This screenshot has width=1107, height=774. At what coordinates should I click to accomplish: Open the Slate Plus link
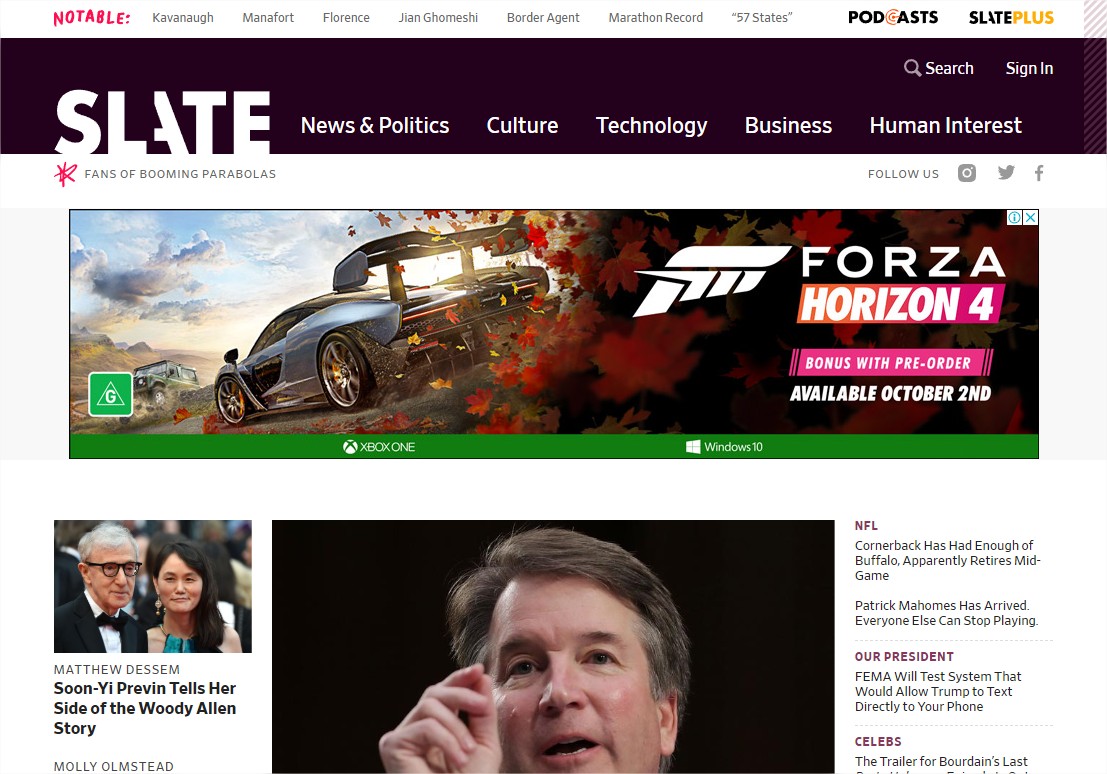point(1011,17)
